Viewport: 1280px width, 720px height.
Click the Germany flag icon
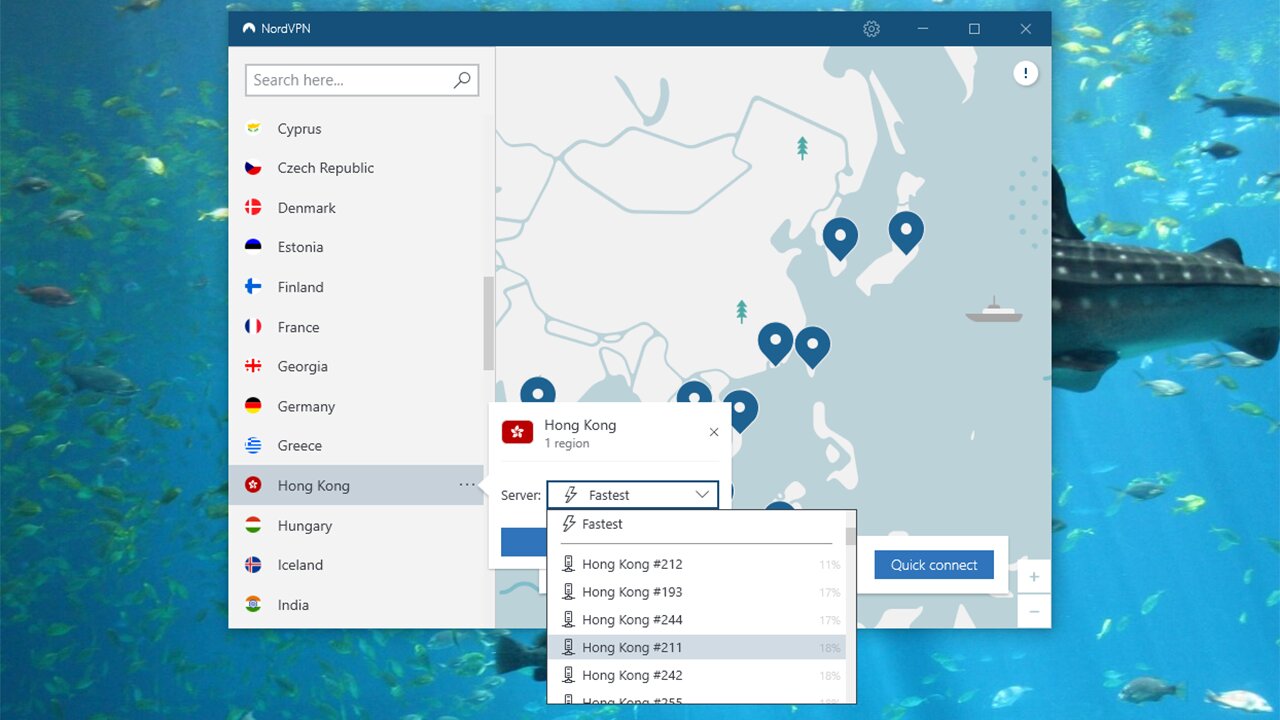click(254, 406)
